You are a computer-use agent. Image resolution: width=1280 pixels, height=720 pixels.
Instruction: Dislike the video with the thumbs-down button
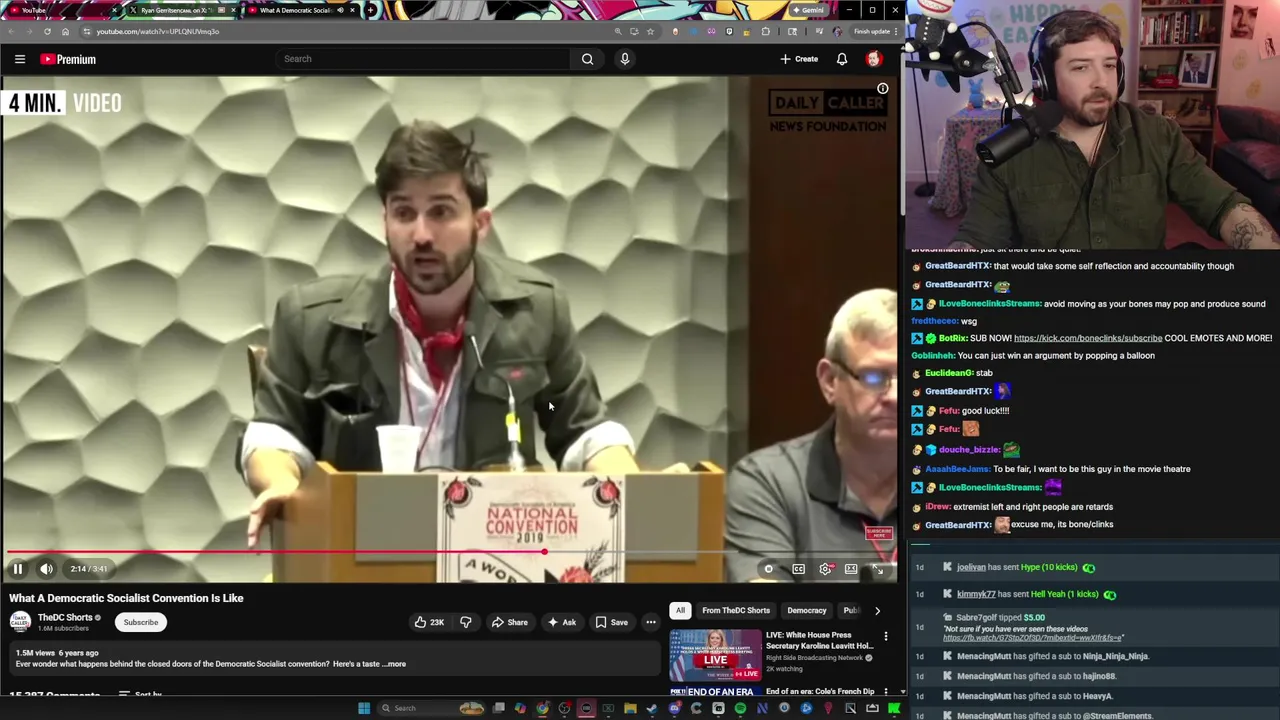tap(465, 622)
